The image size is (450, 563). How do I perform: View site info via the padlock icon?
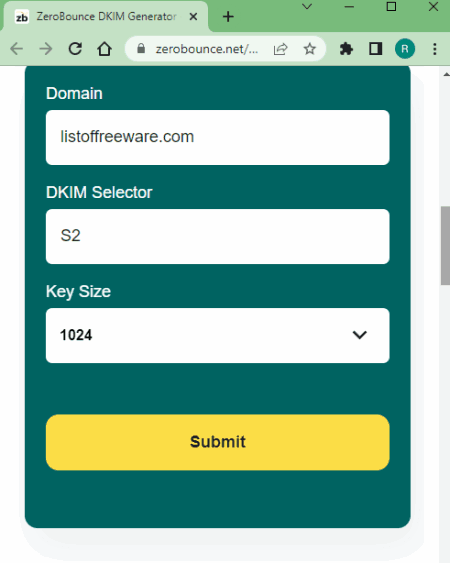click(x=141, y=48)
